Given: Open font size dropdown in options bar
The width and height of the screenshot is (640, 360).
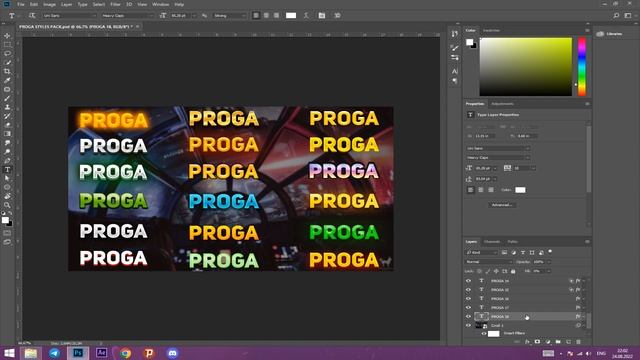Looking at the screenshot, I should pos(194,16).
